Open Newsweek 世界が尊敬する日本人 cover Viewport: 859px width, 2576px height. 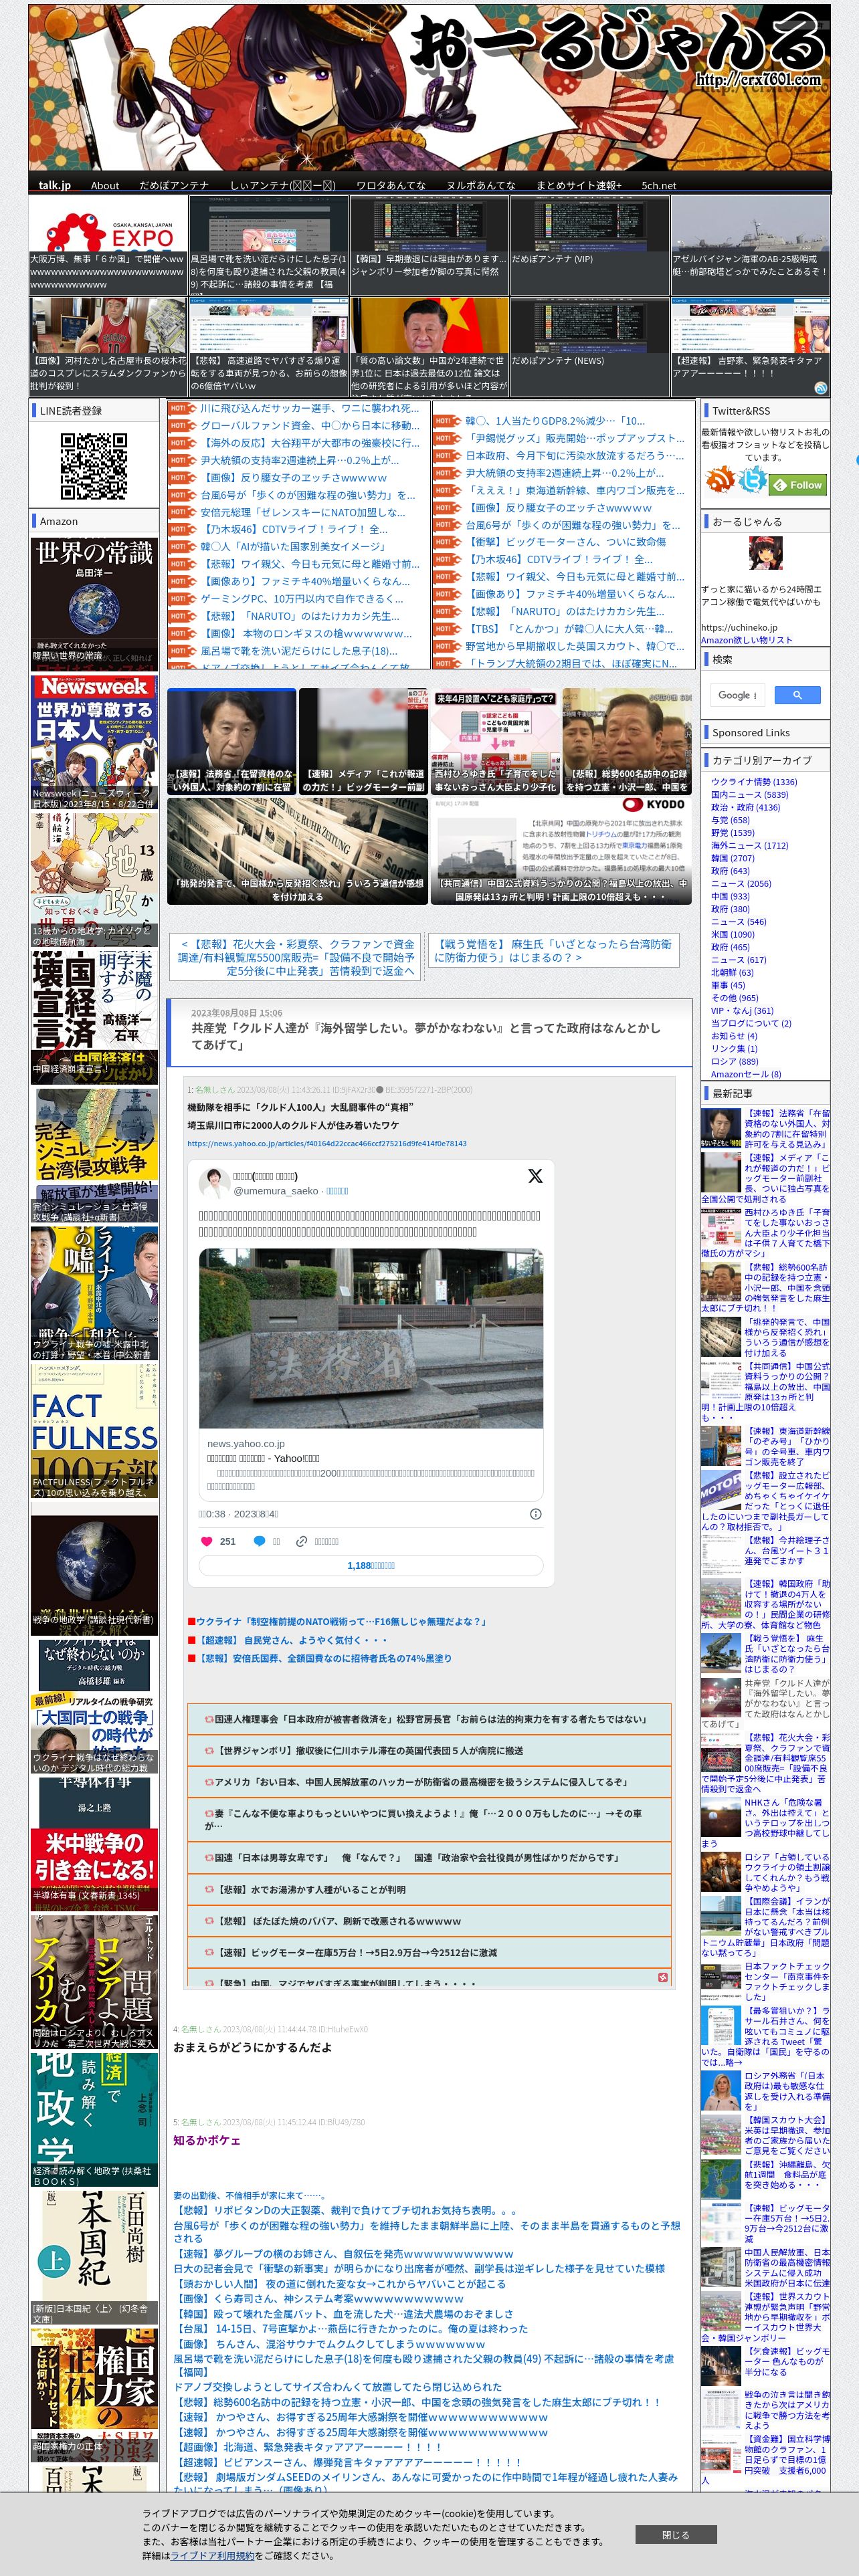94,741
